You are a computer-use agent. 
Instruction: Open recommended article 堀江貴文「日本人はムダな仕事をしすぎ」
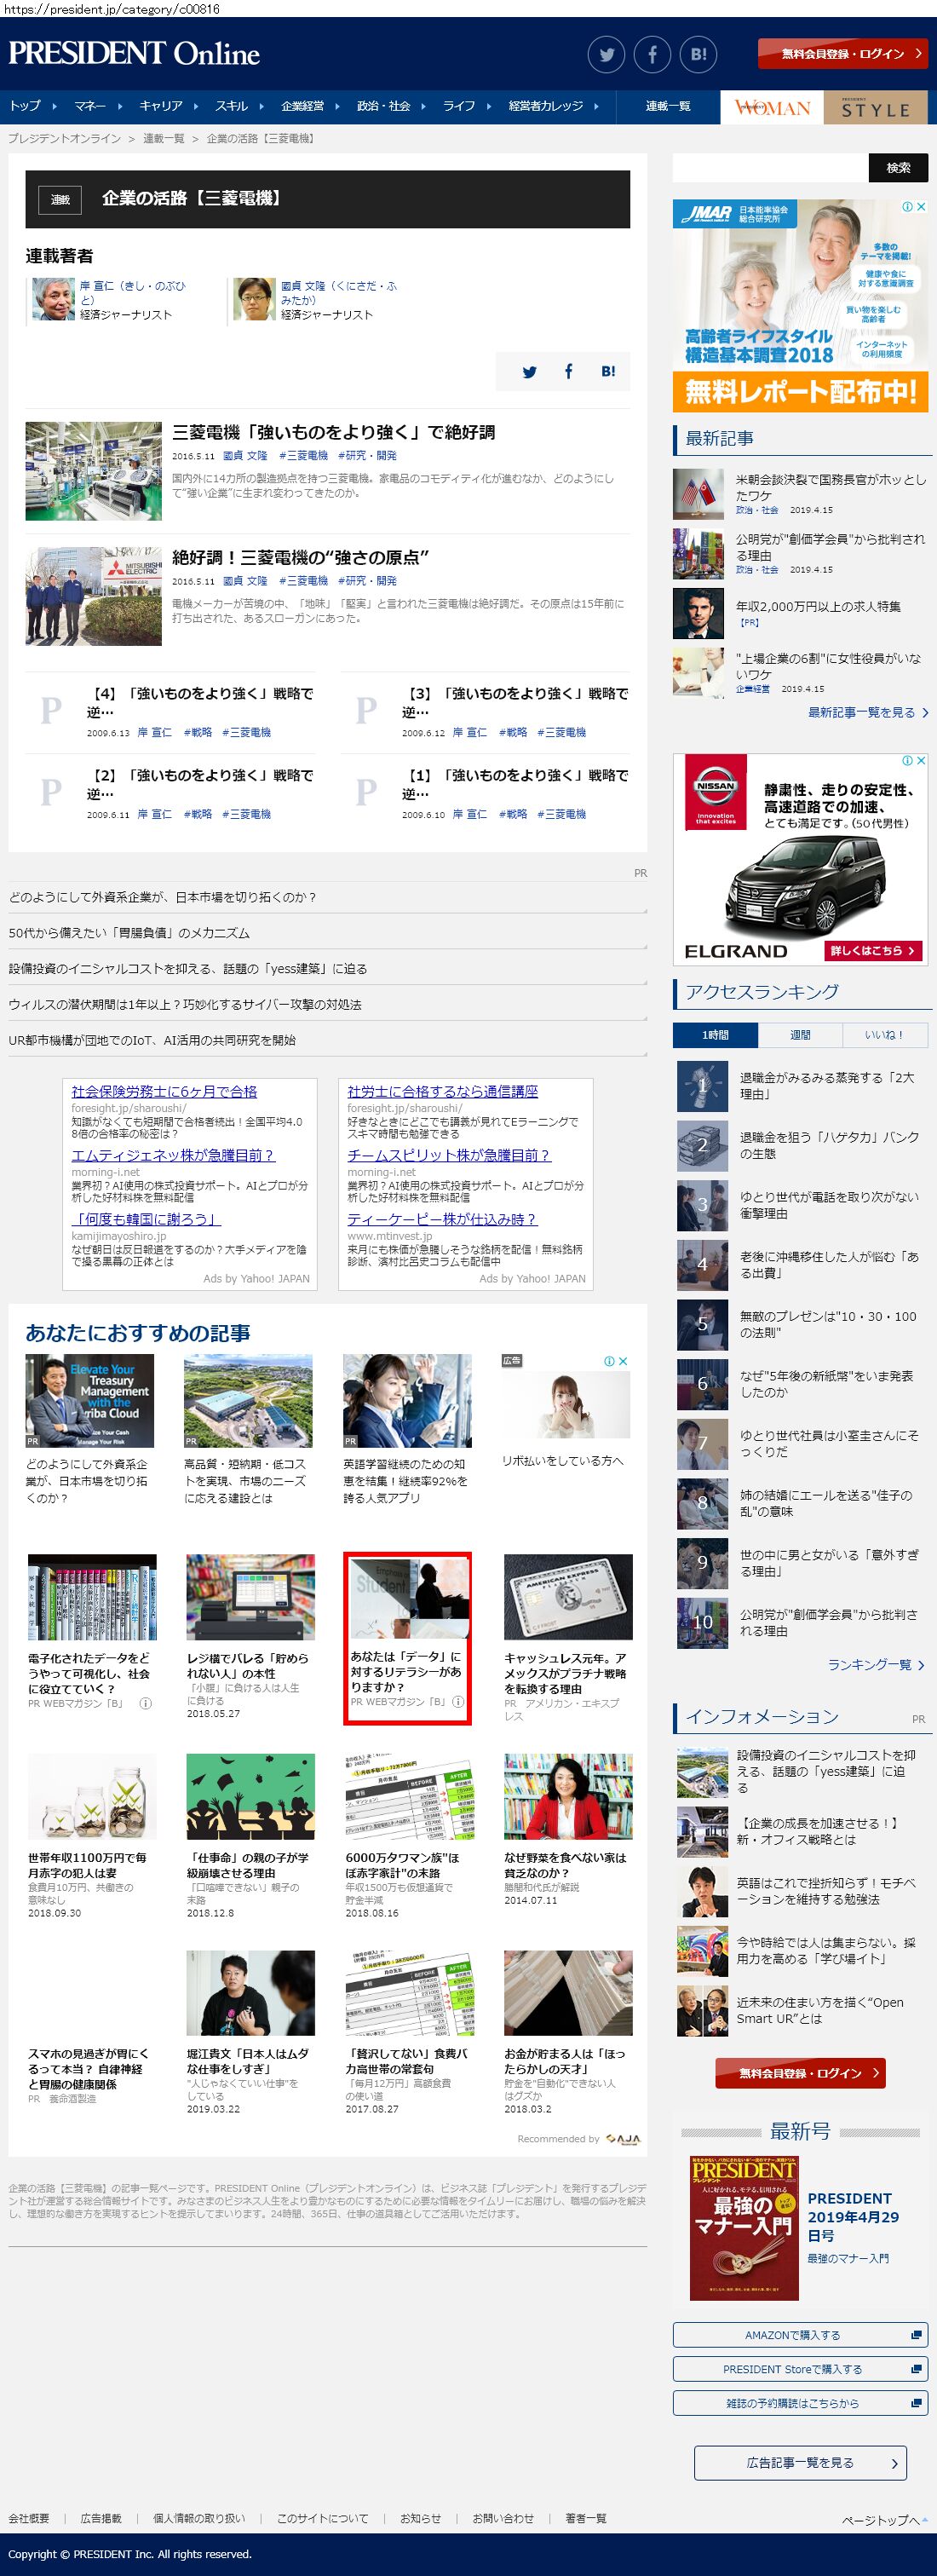(x=248, y=2061)
